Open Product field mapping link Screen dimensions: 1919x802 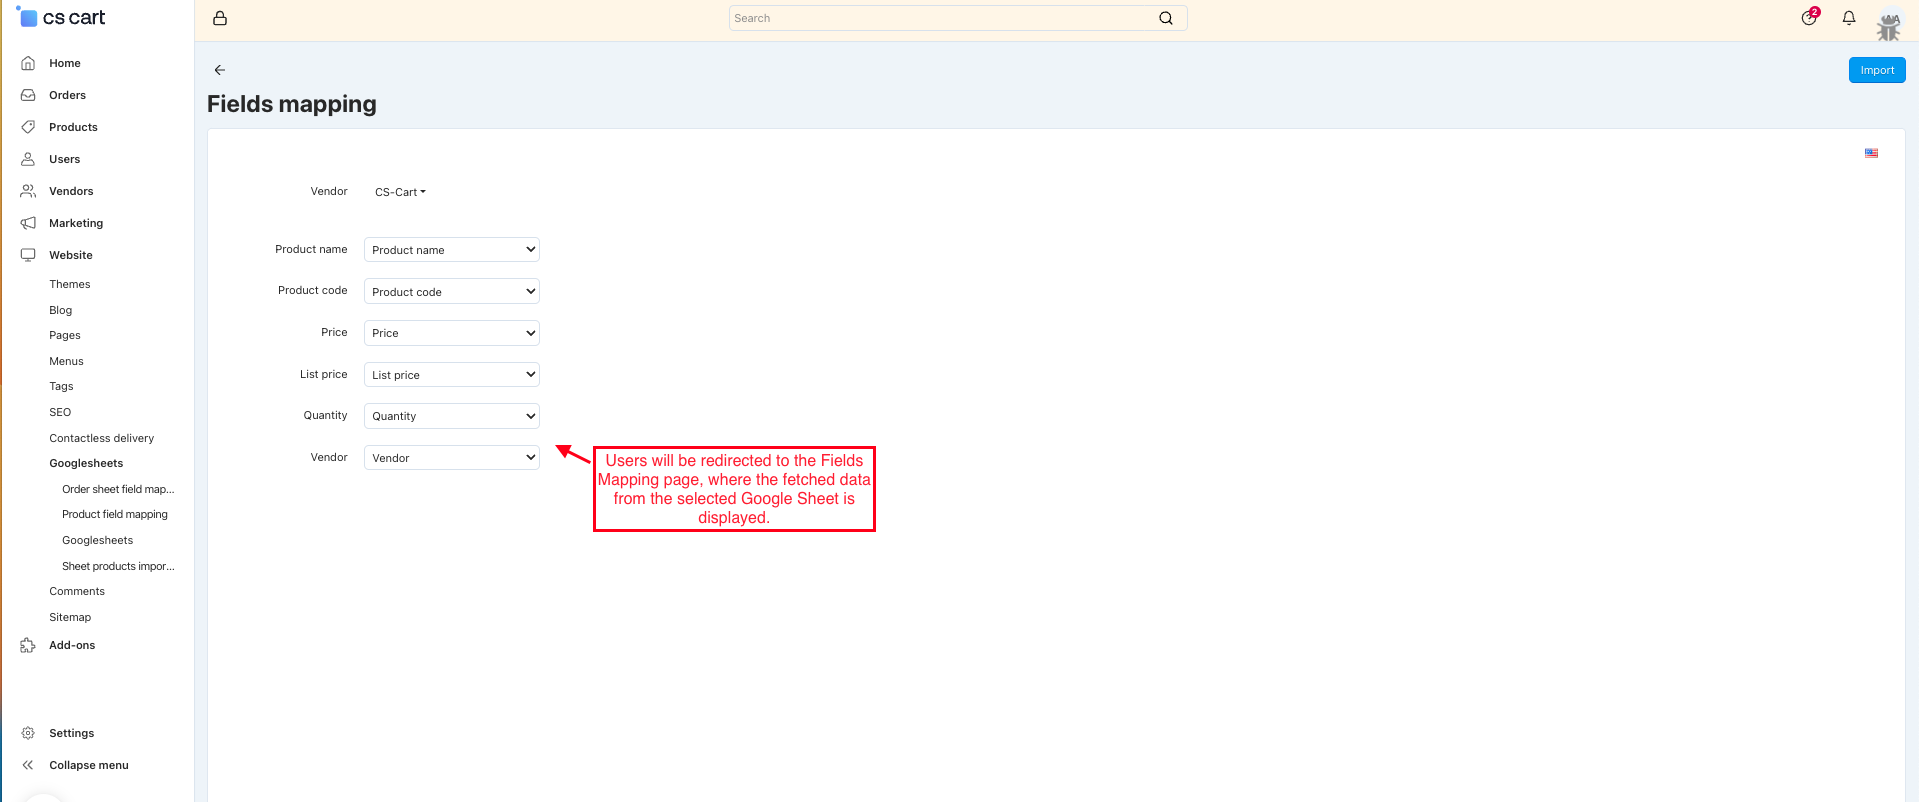[115, 514]
